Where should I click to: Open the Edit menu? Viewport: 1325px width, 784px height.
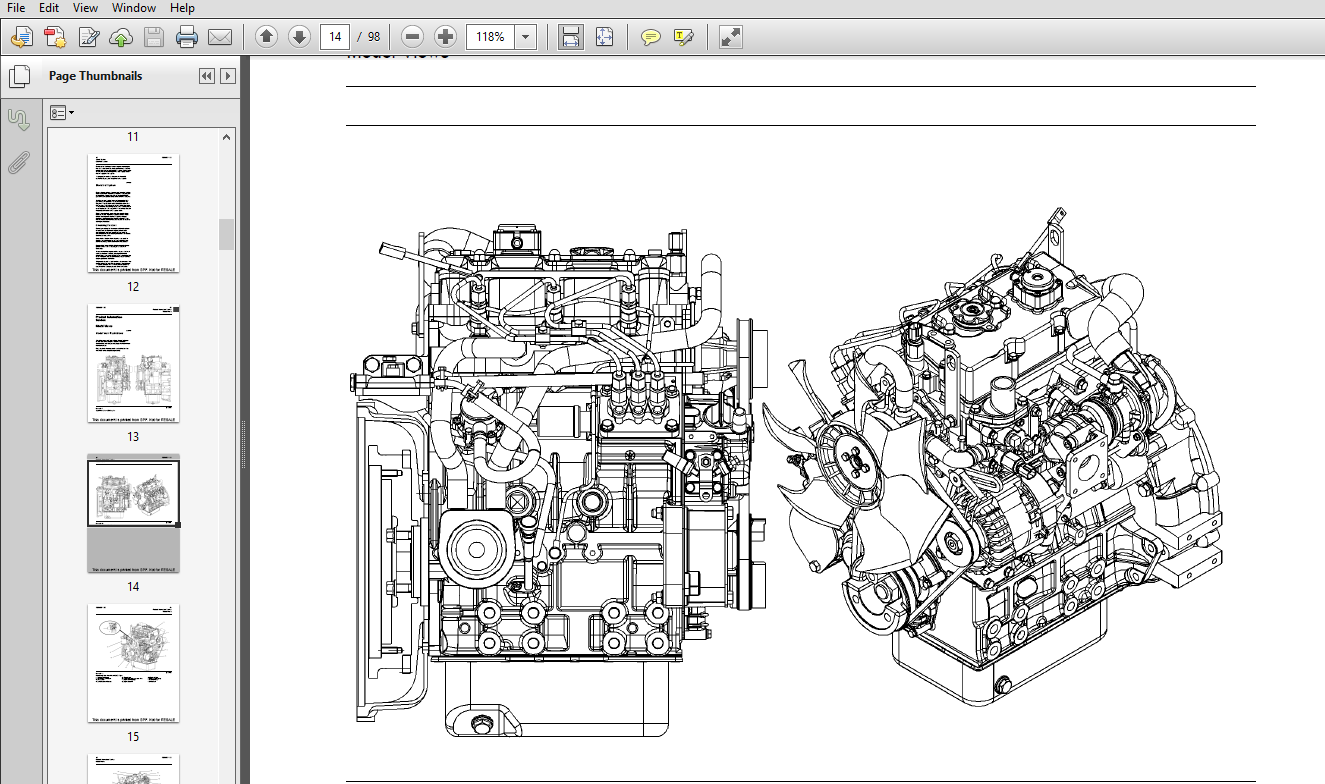pos(49,8)
